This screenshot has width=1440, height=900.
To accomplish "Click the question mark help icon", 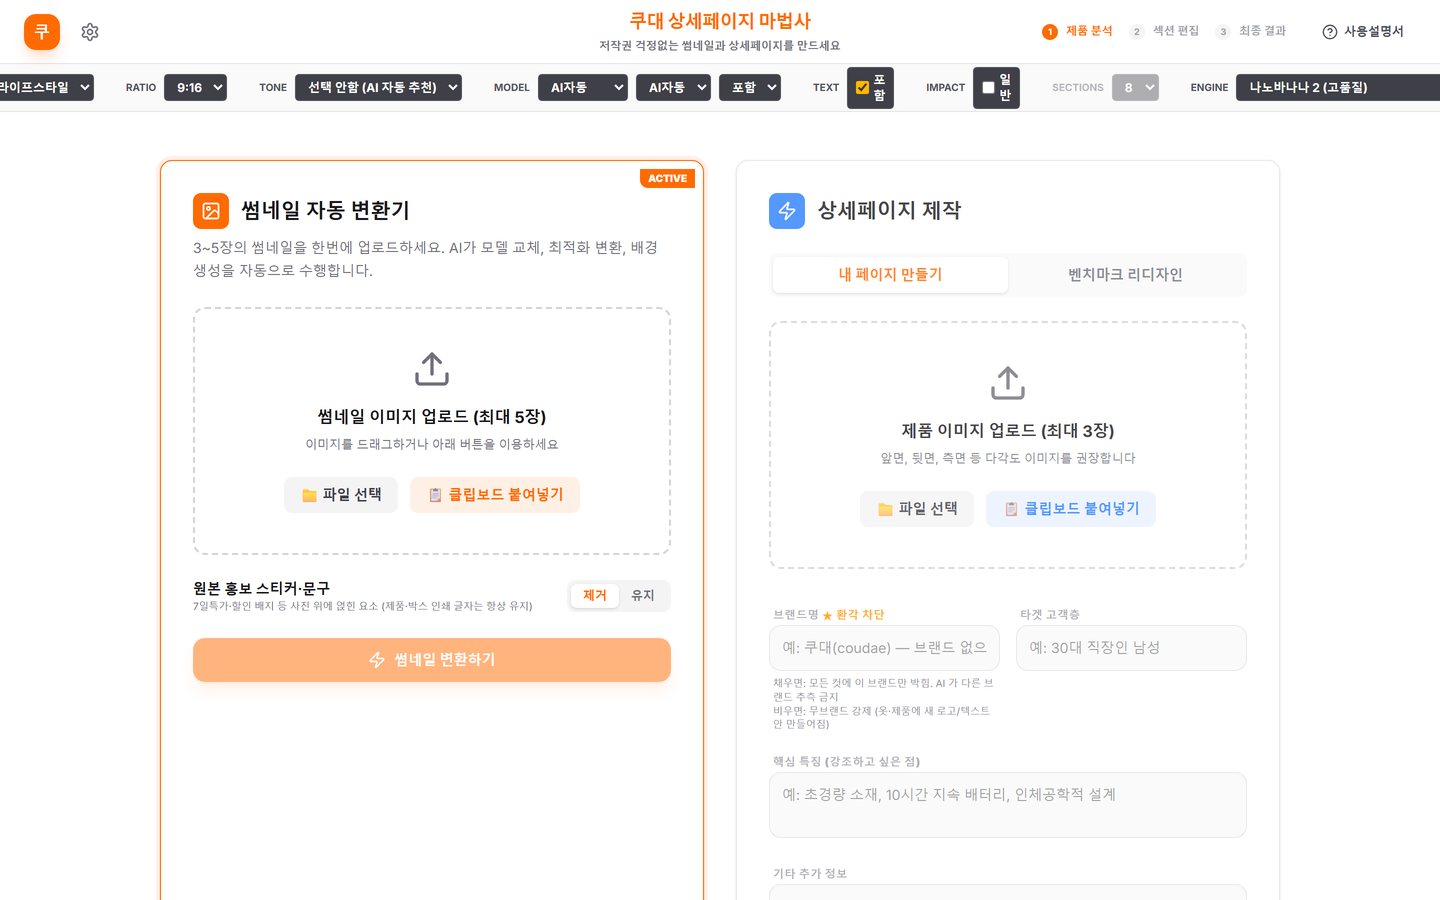I will coord(1330,32).
